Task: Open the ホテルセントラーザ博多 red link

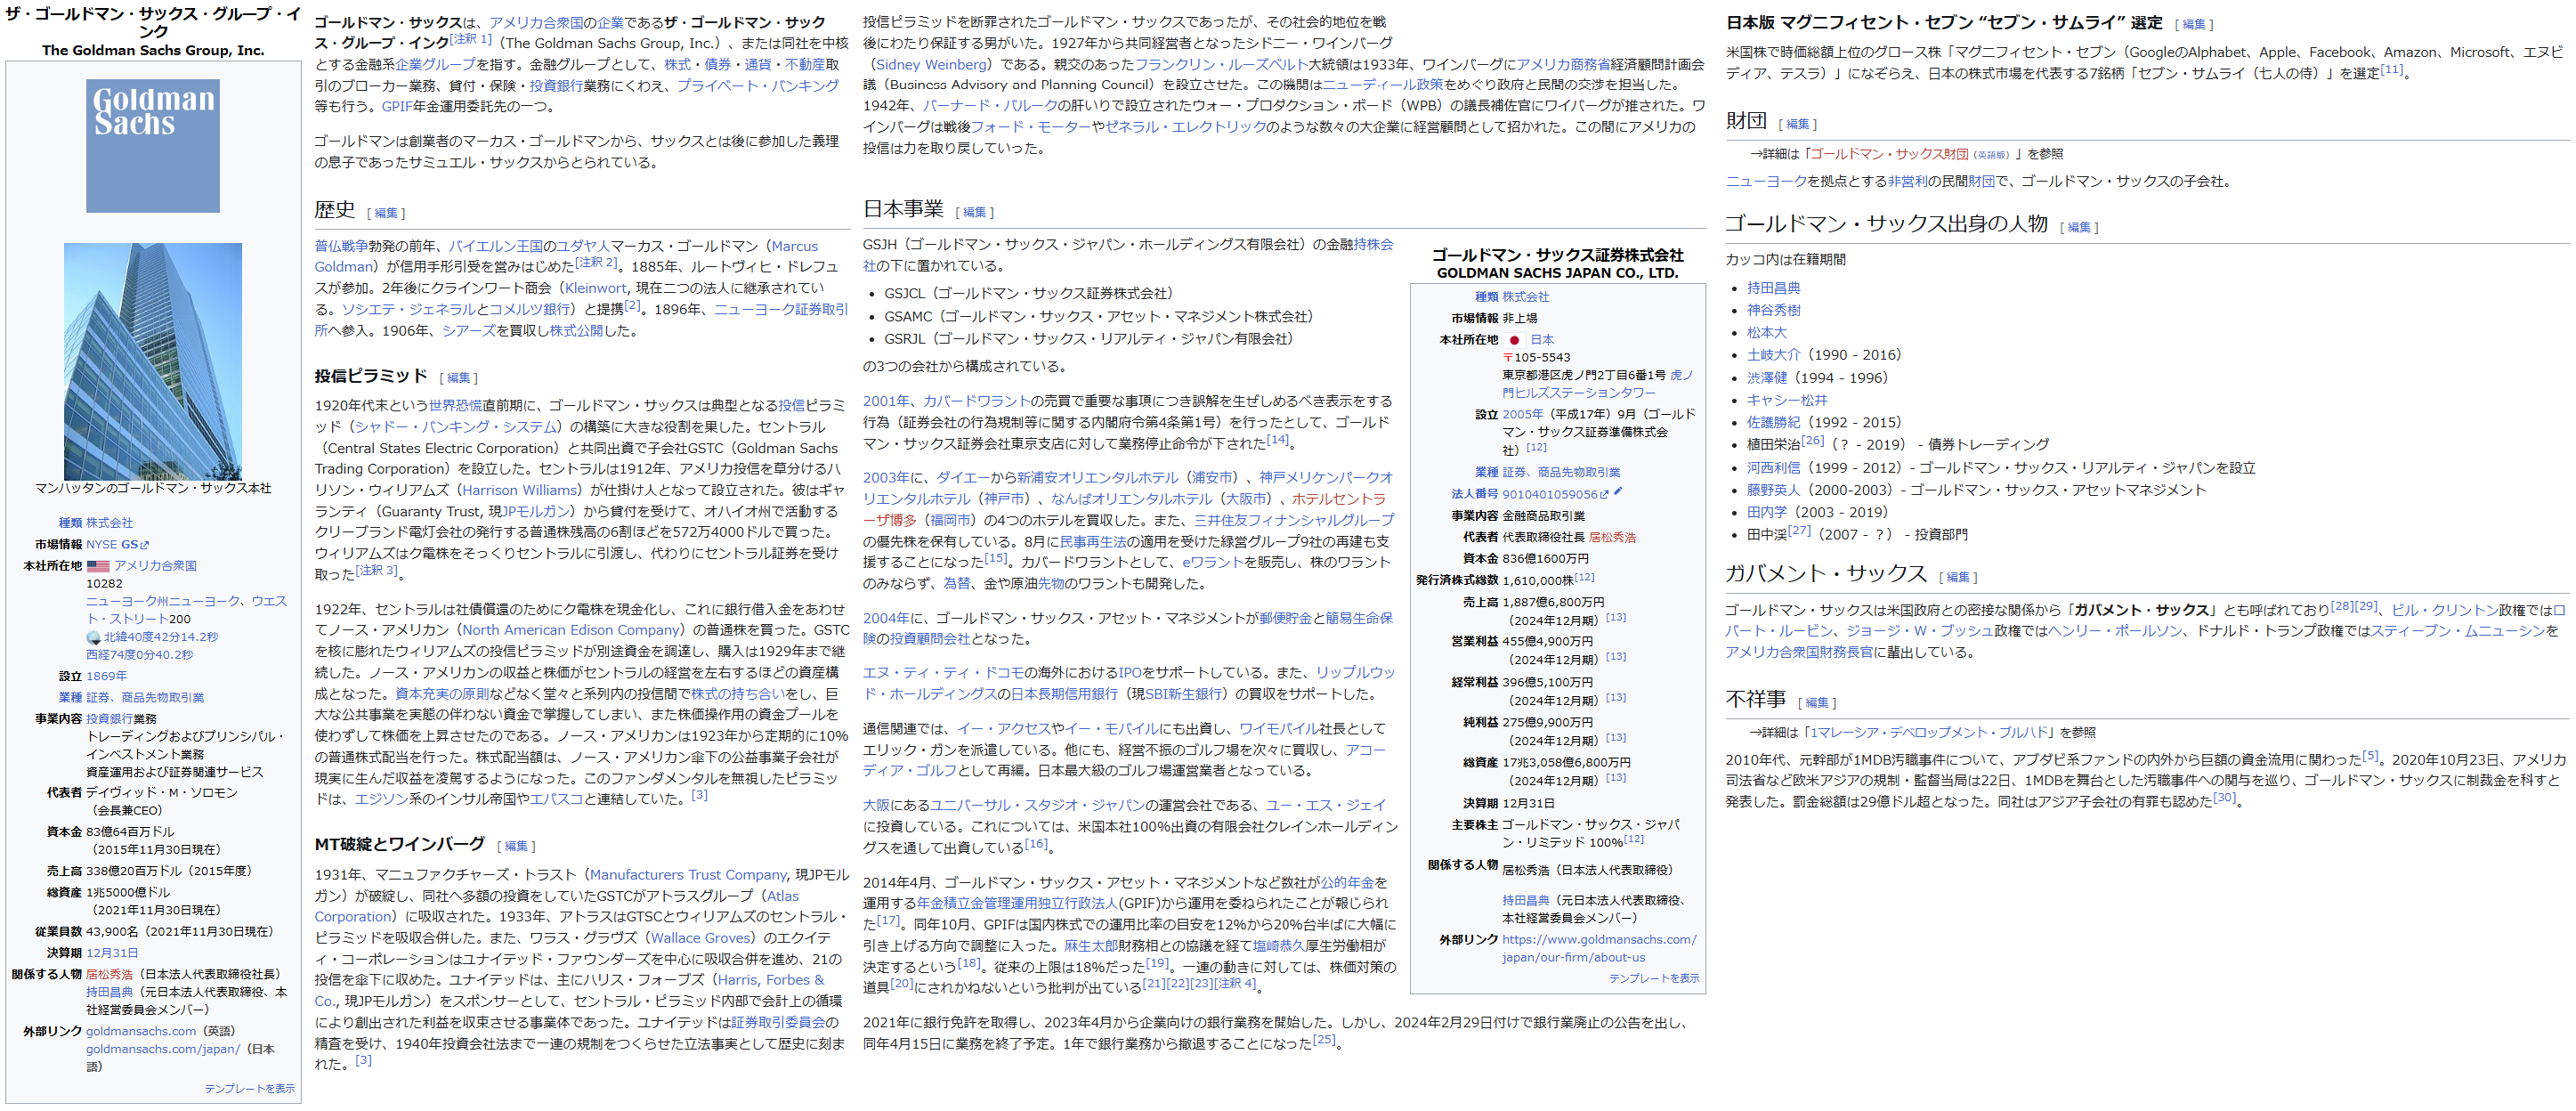Action: (1339, 499)
